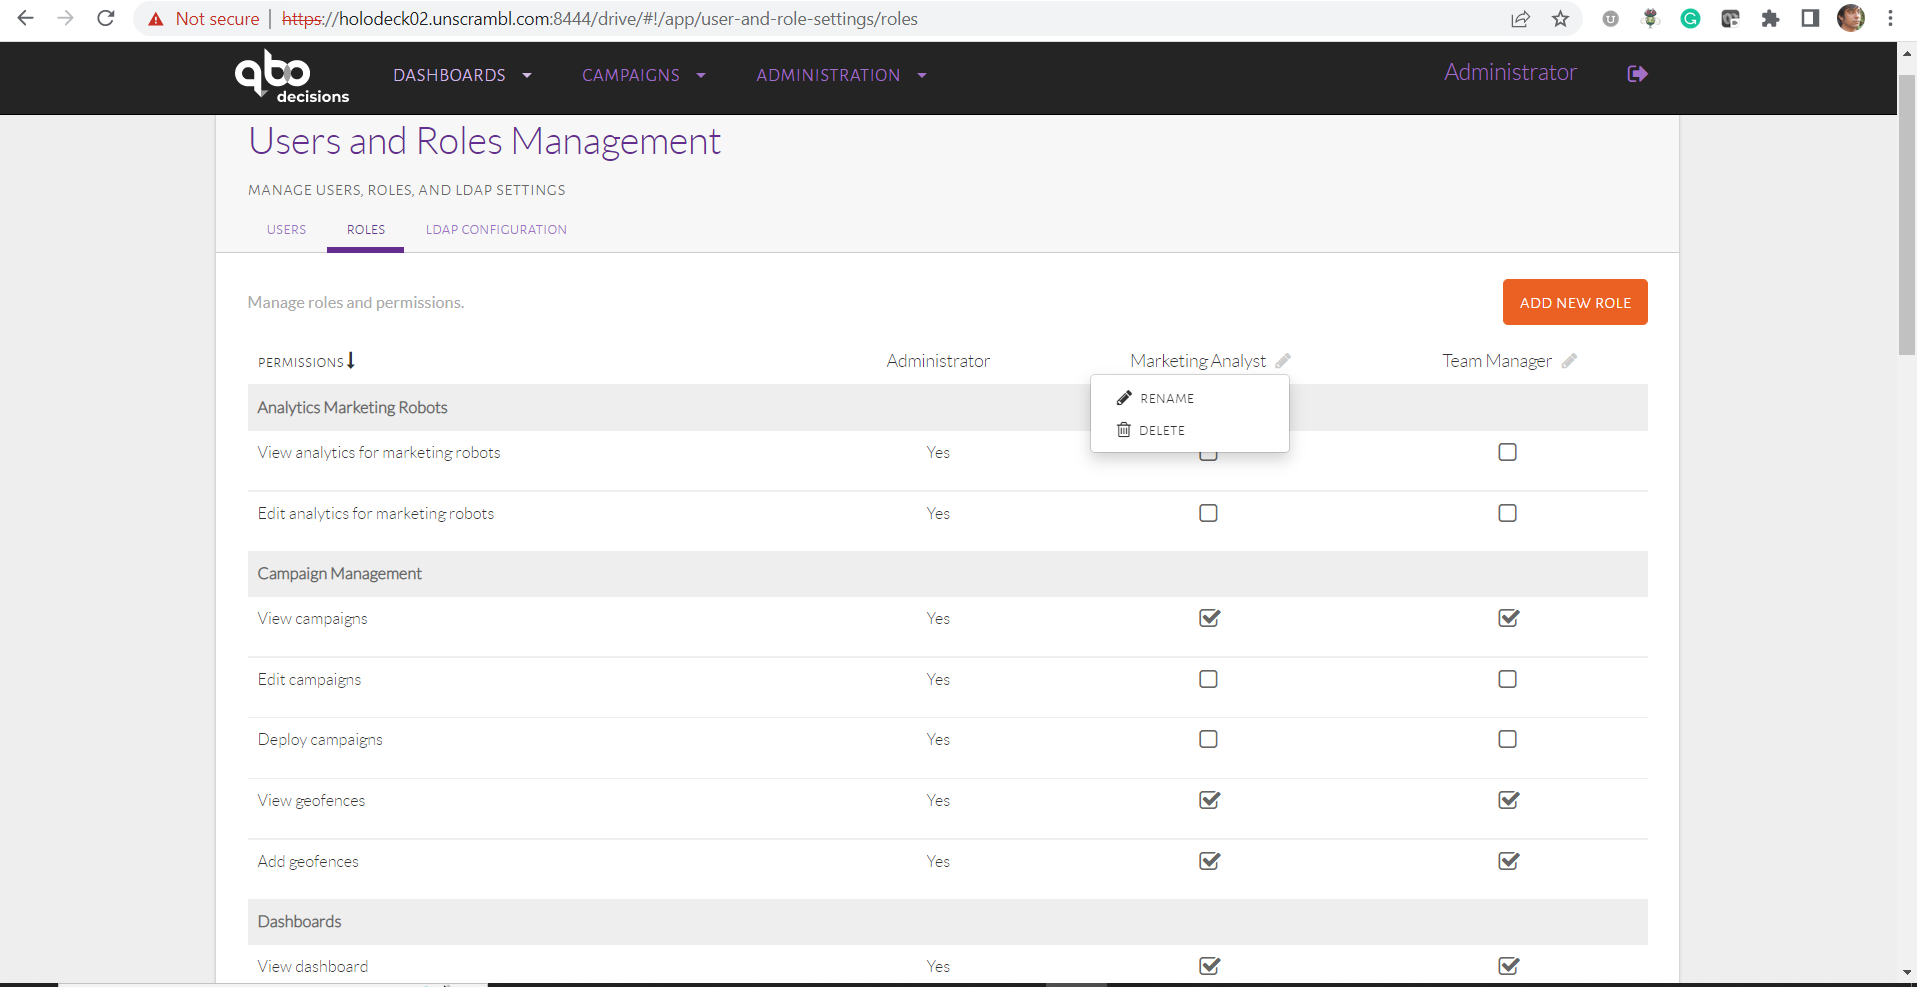This screenshot has width=1917, height=987.
Task: Uncheck Marketing Analyst View campaigns
Action: 1209,618
